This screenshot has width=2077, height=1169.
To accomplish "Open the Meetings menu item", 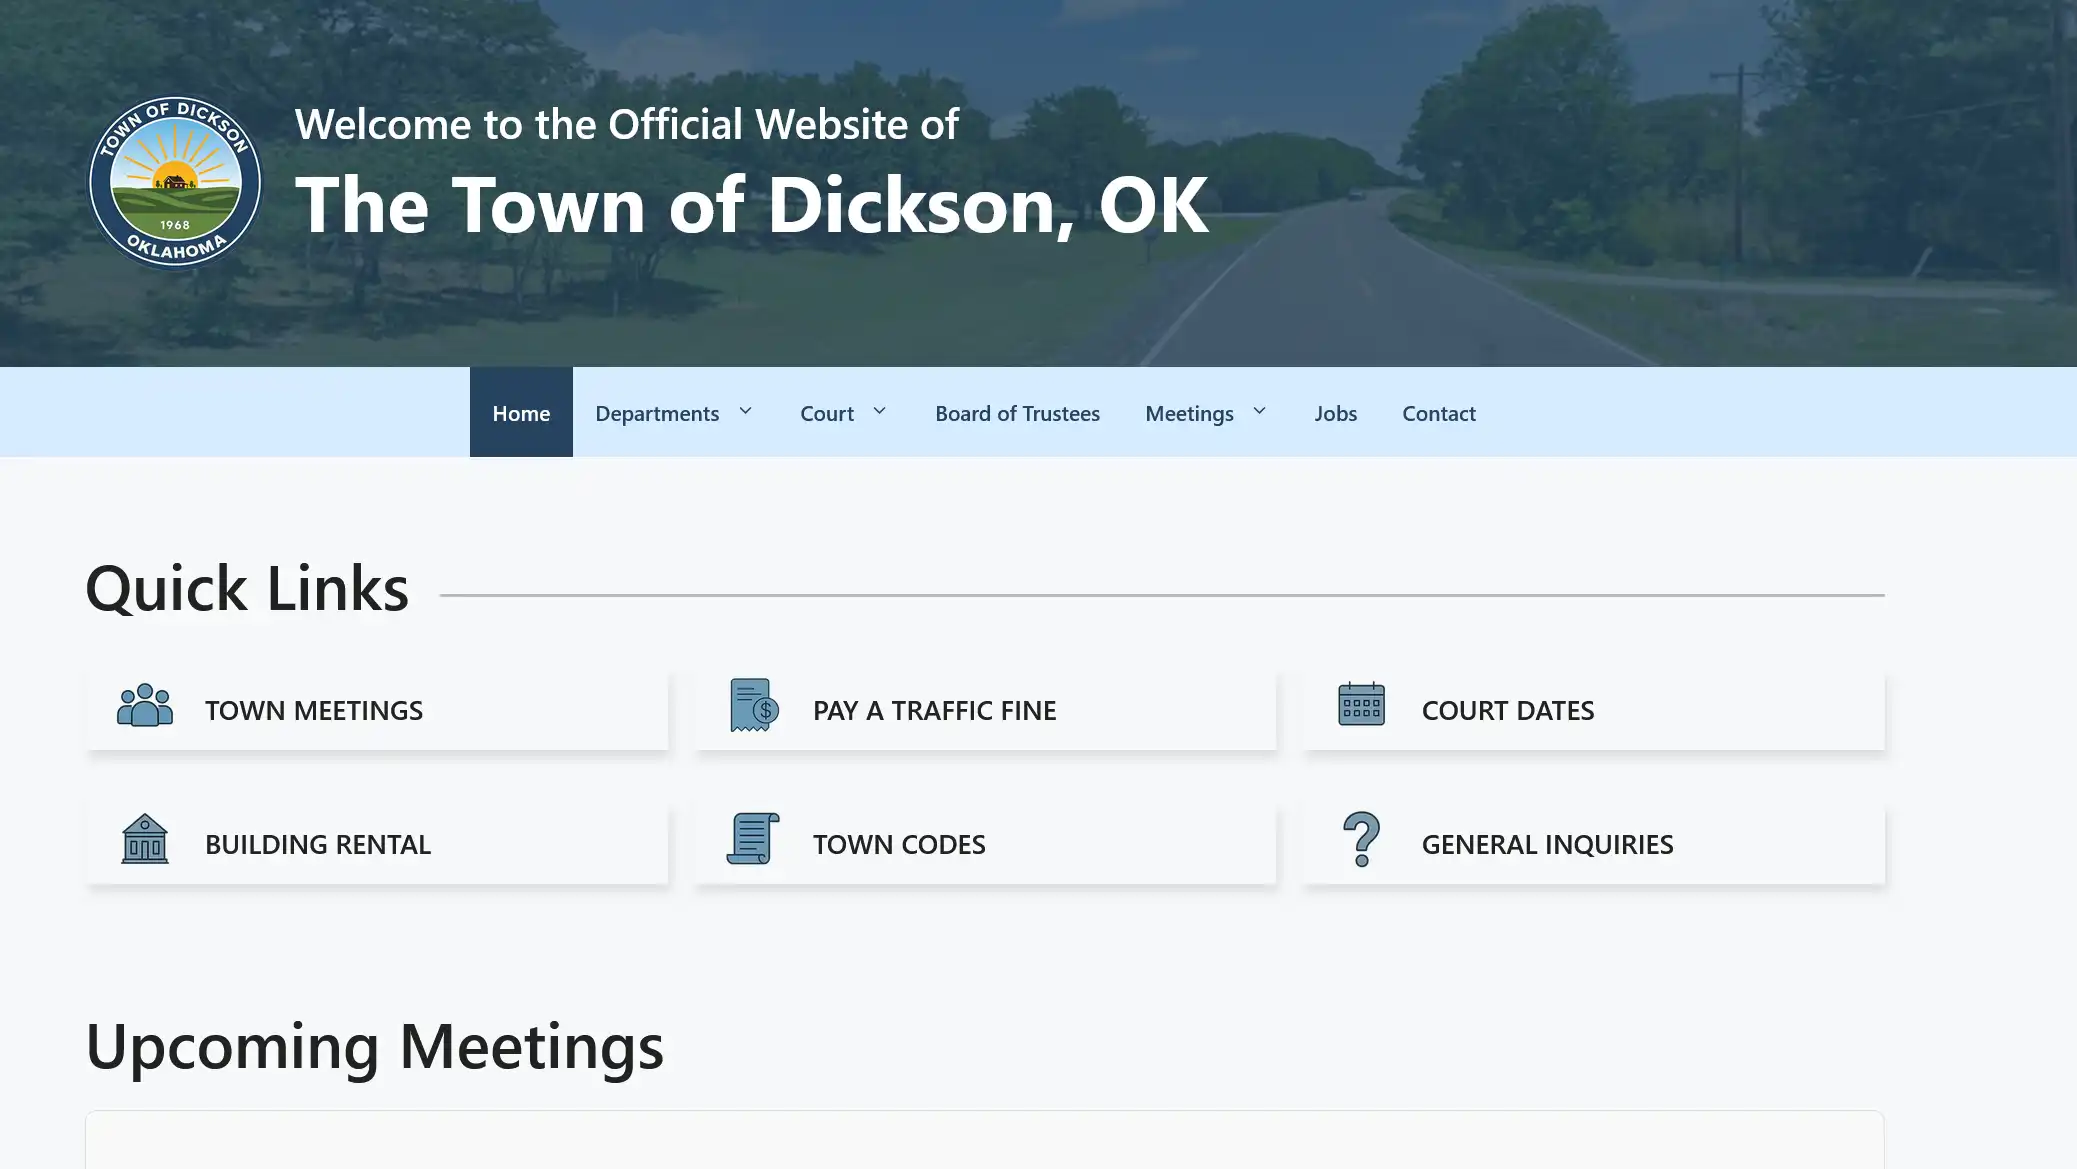I will [x=1189, y=413].
